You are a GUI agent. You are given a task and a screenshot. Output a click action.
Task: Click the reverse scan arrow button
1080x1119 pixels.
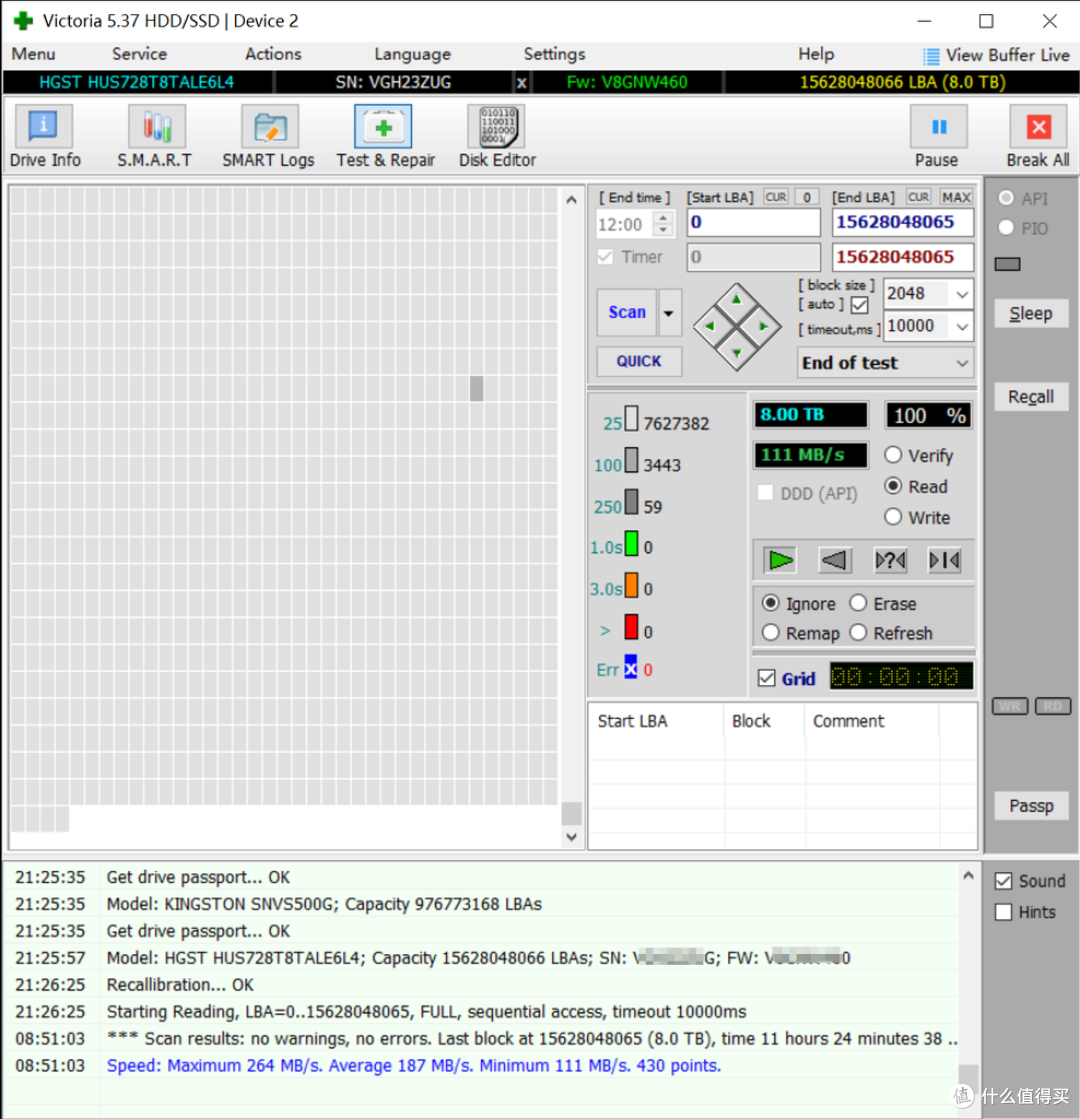834,560
